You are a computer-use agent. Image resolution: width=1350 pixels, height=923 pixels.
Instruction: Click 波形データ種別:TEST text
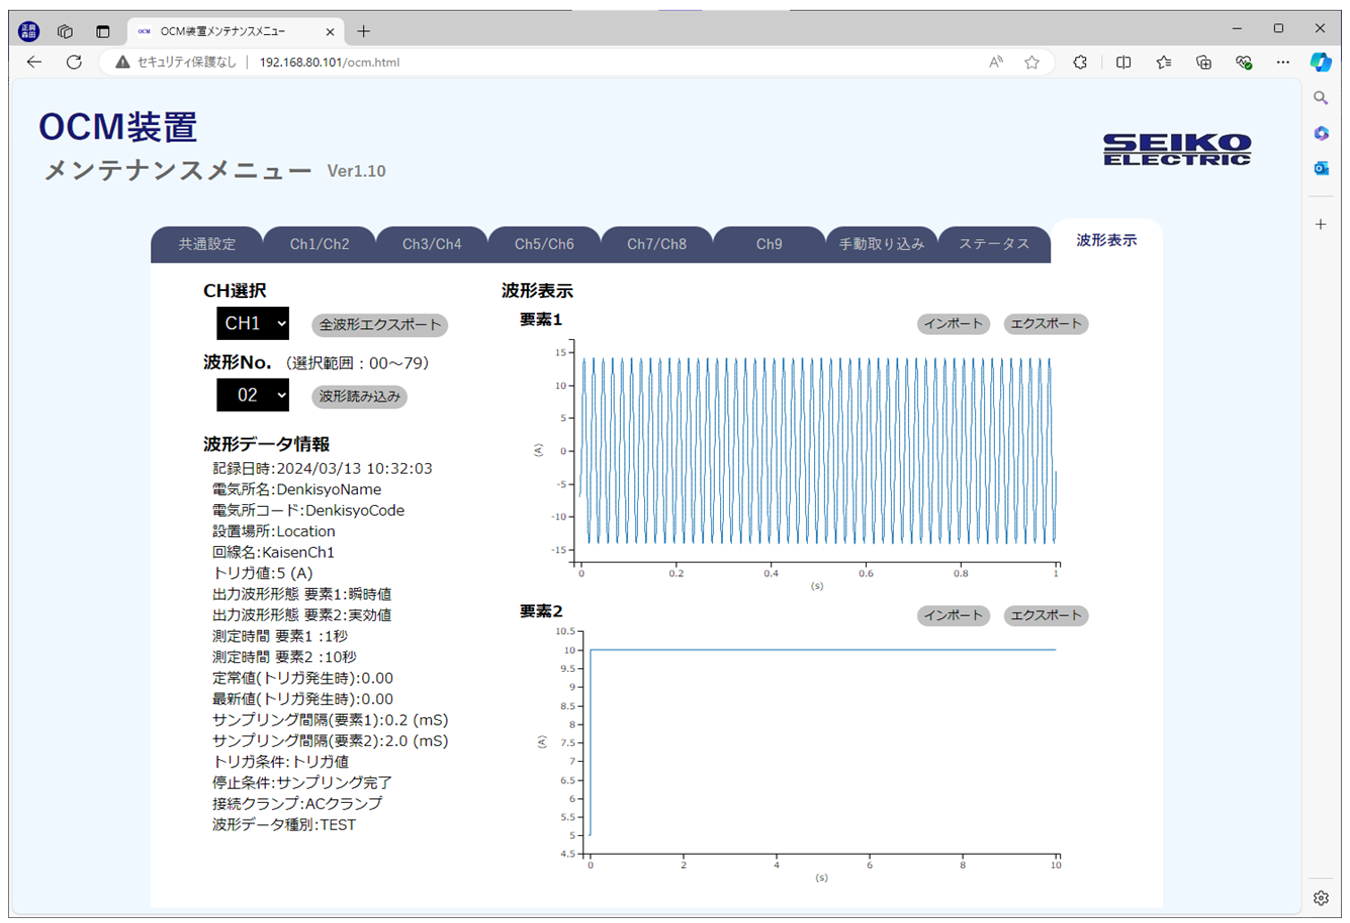(284, 825)
